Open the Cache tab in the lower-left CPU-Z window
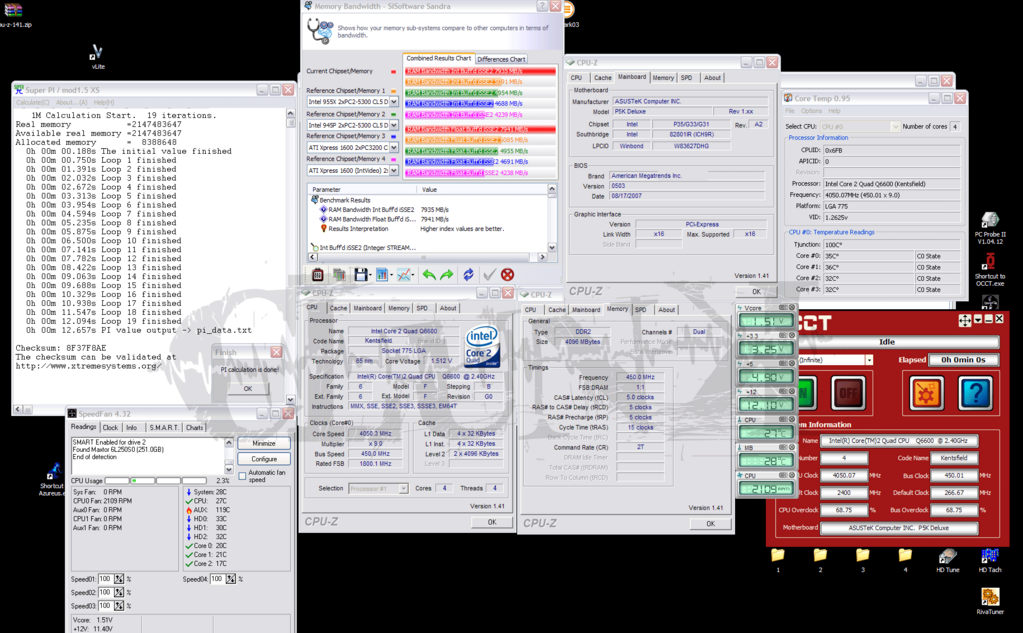 click(x=338, y=308)
